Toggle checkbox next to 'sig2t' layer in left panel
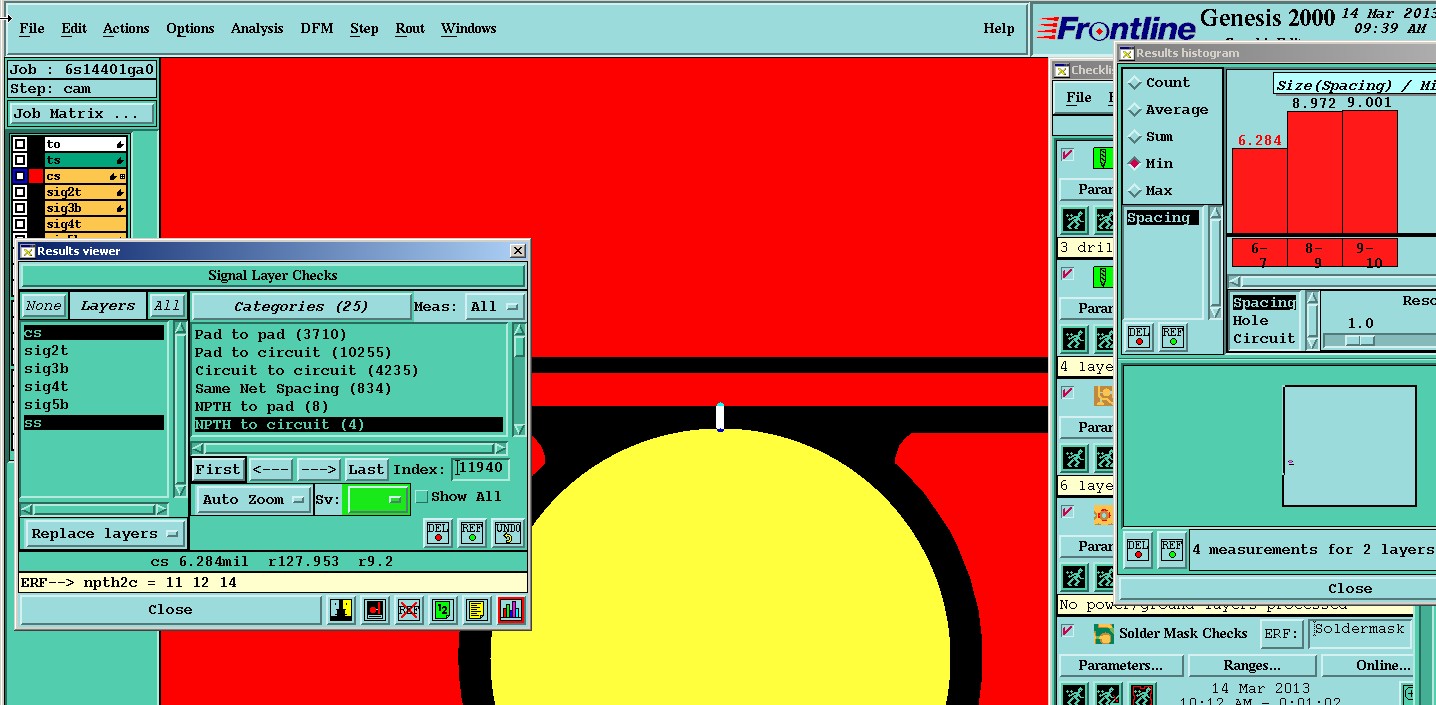The image size is (1436, 705). tap(20, 192)
